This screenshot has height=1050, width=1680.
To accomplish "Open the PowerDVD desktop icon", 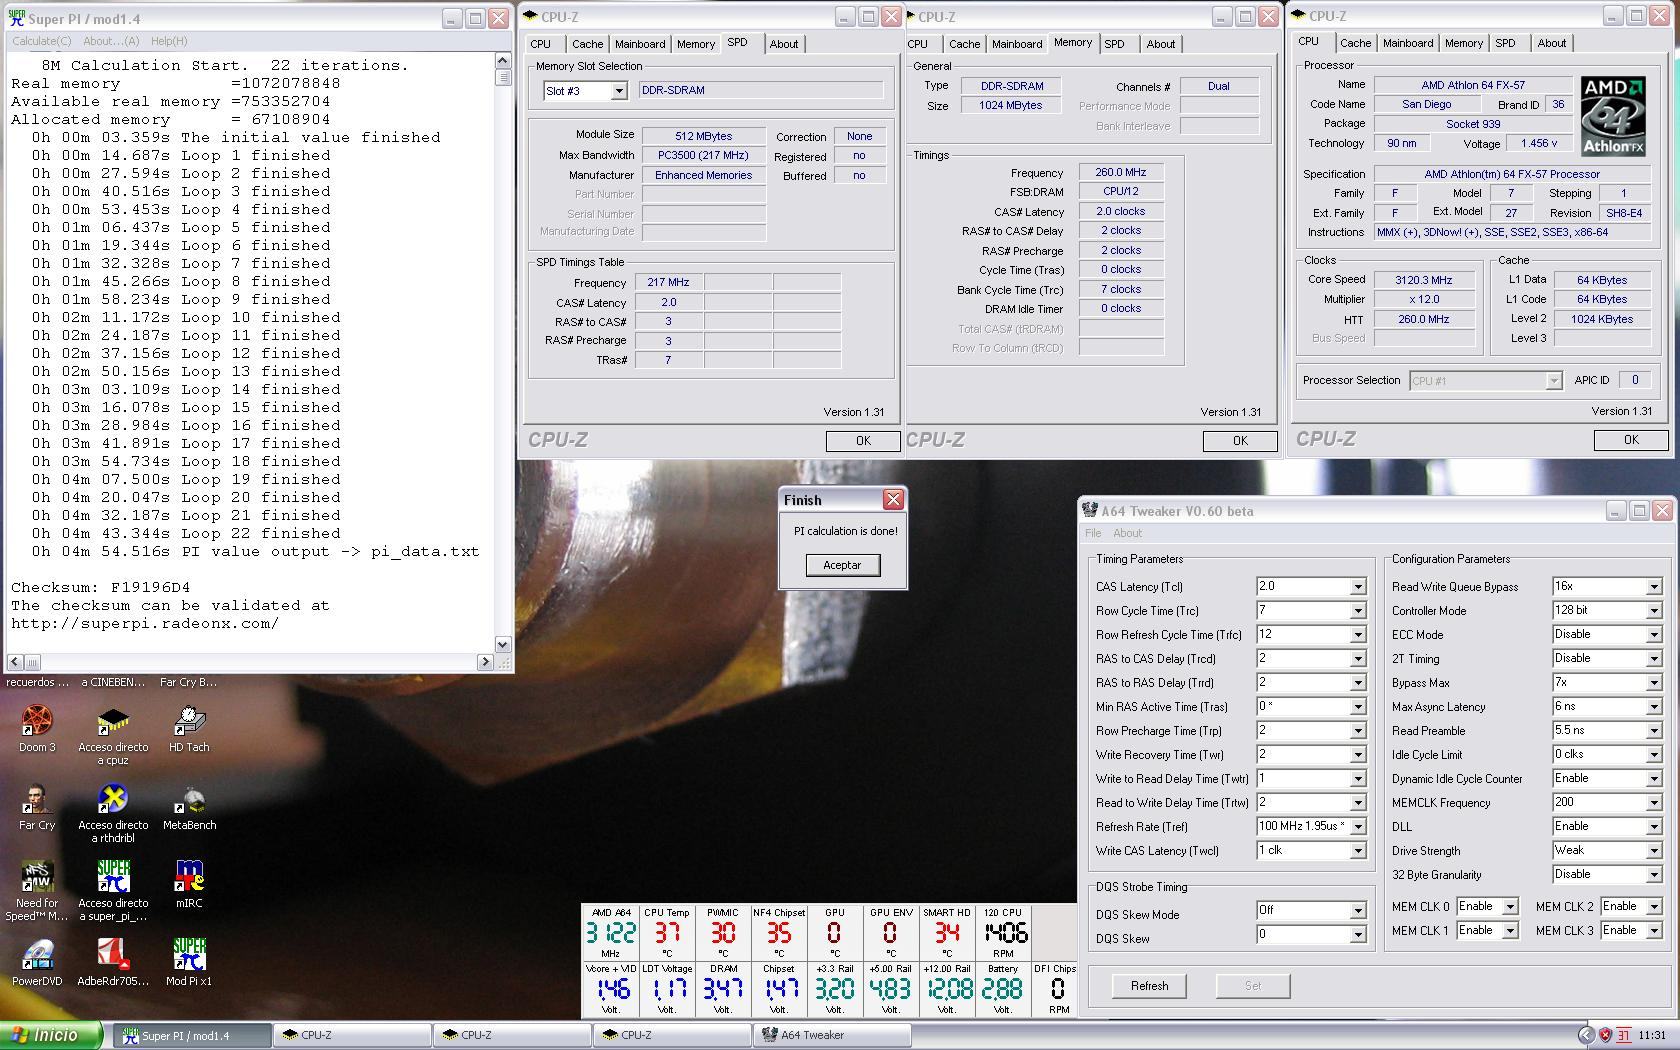I will (x=37, y=956).
